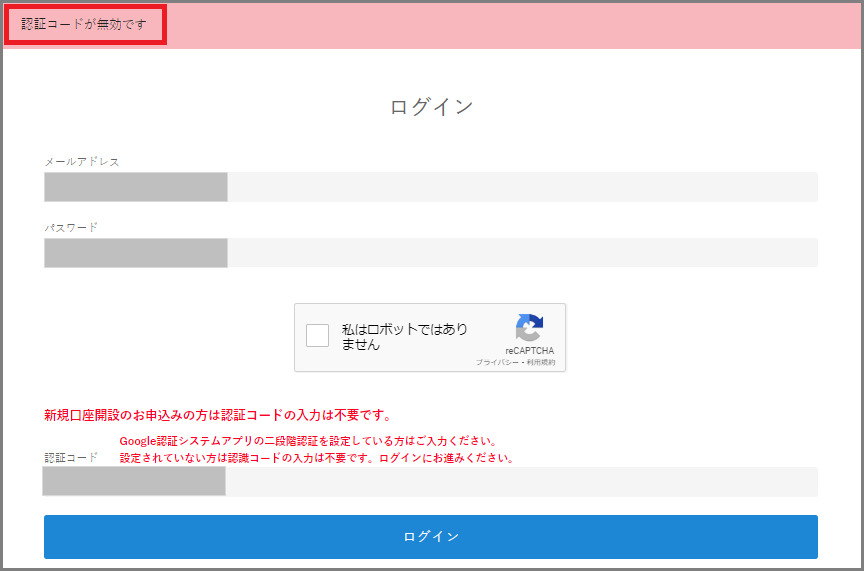Screen dimensions: 864x571
Task: Click the 私はロボットではありません label text
Action: click(404, 337)
